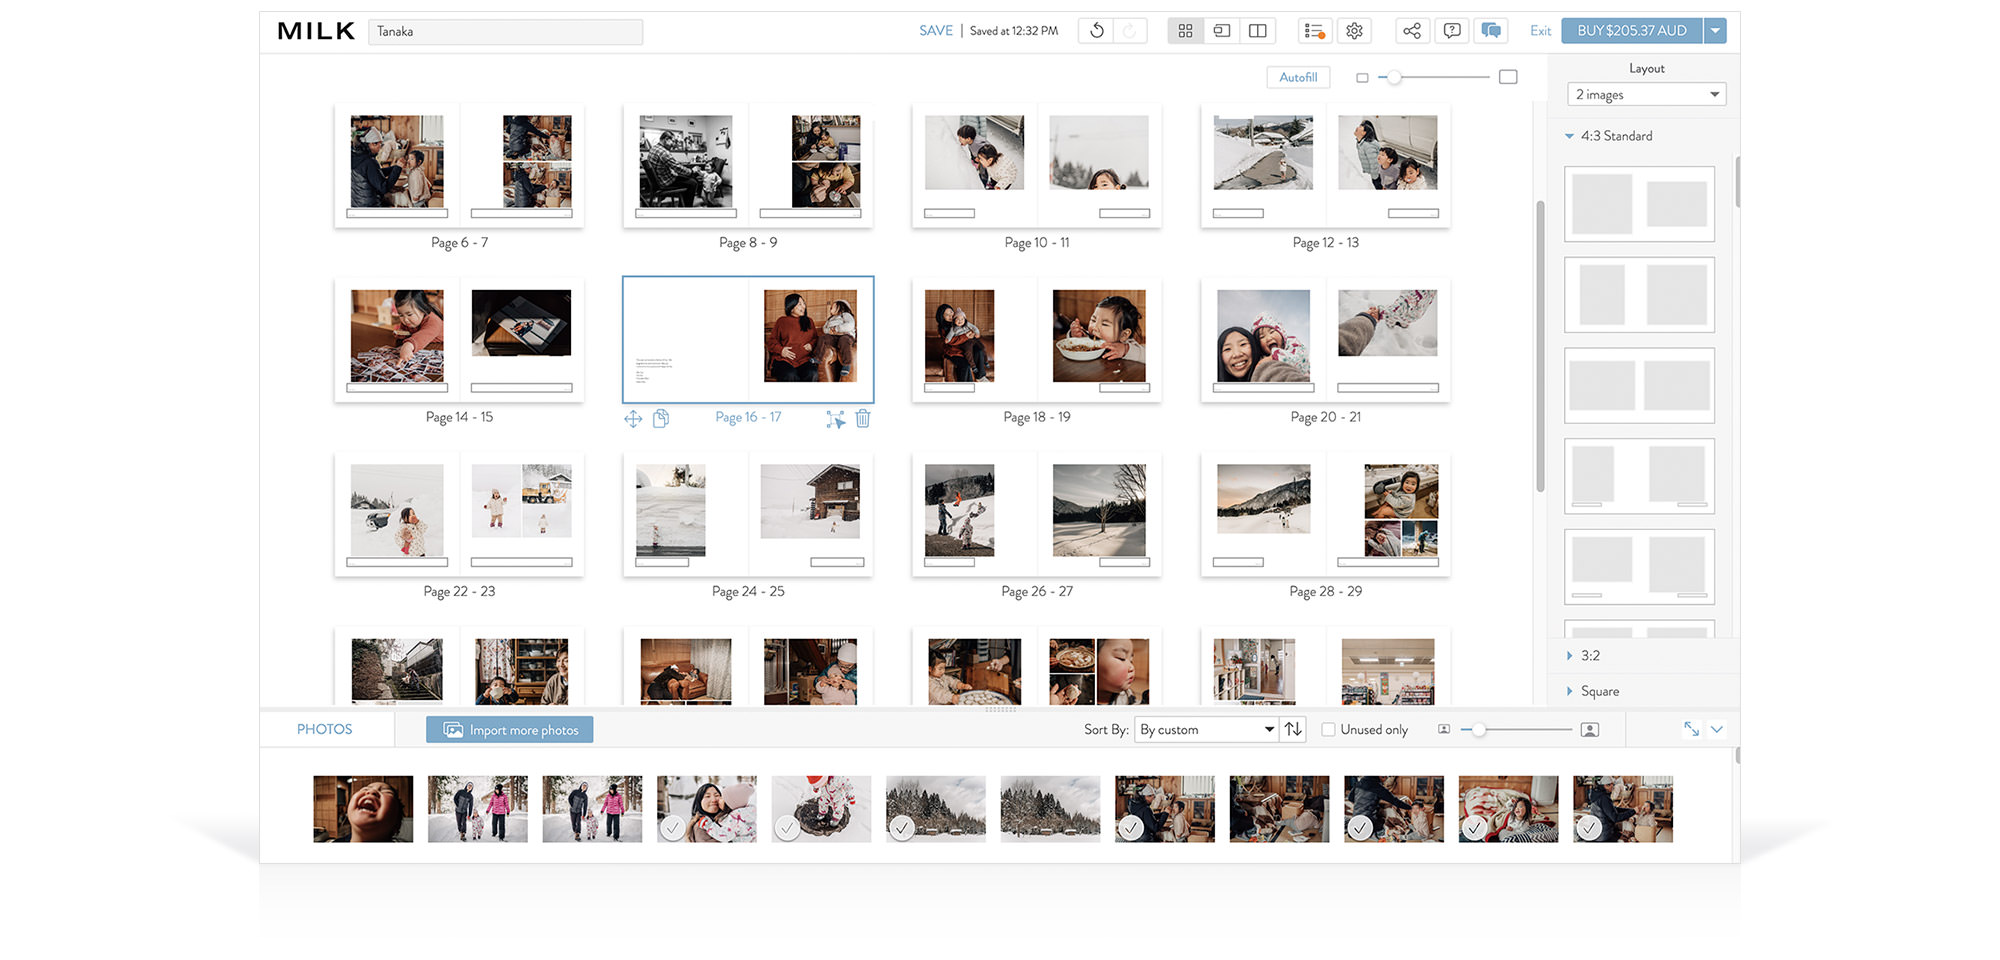
Task: Open the Sort By custom dropdown
Action: tap(1206, 730)
